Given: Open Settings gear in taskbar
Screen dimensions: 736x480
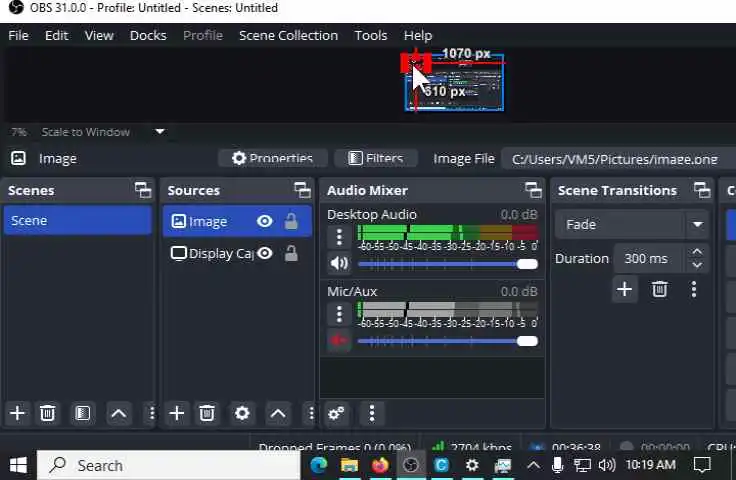Looking at the screenshot, I should tap(472, 465).
